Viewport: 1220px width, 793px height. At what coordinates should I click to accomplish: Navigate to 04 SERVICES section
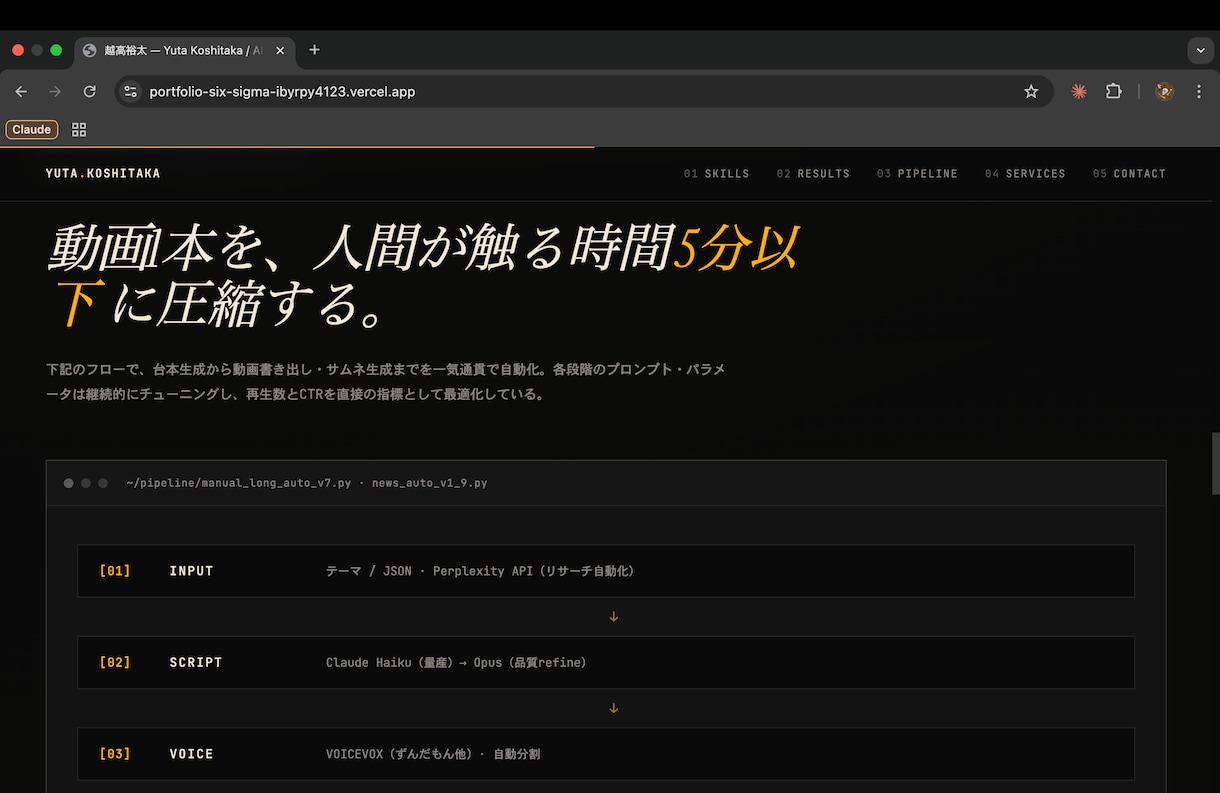click(1025, 173)
